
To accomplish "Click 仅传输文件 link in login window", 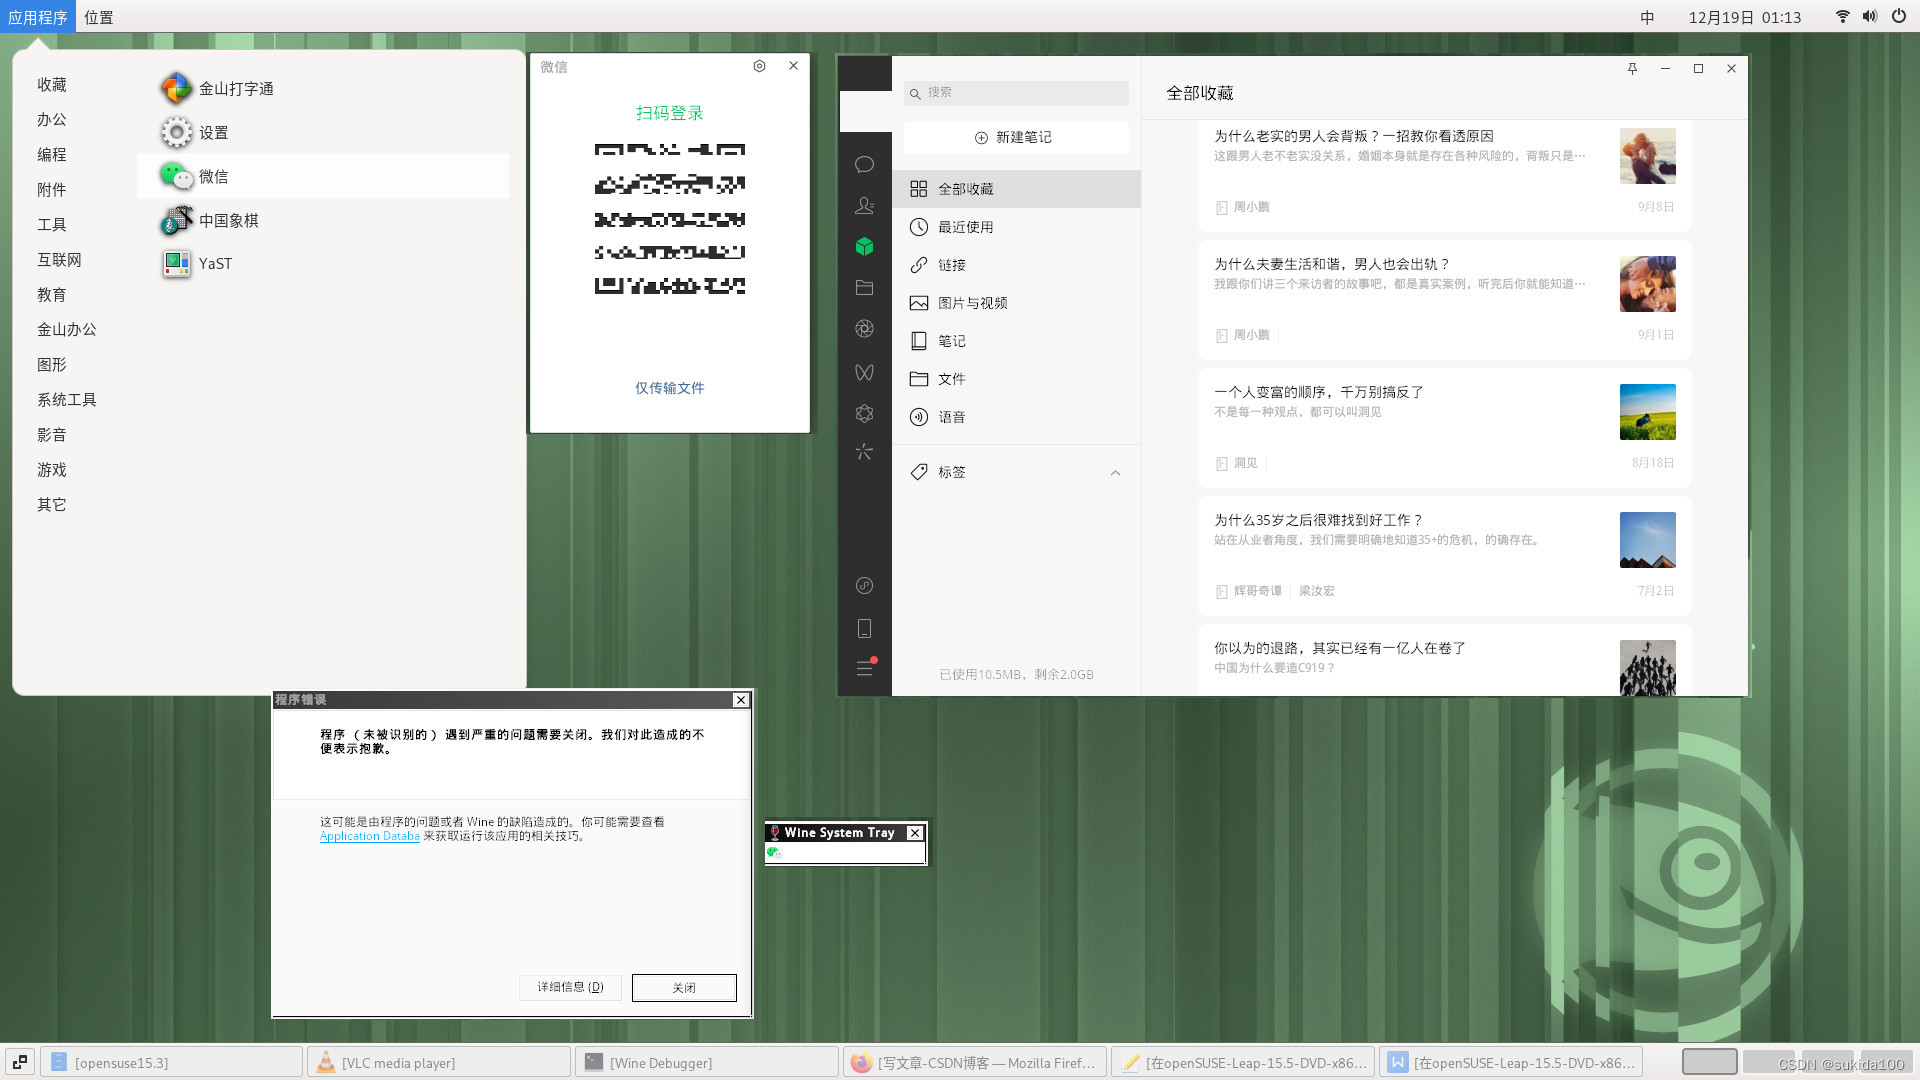I will pyautogui.click(x=669, y=388).
